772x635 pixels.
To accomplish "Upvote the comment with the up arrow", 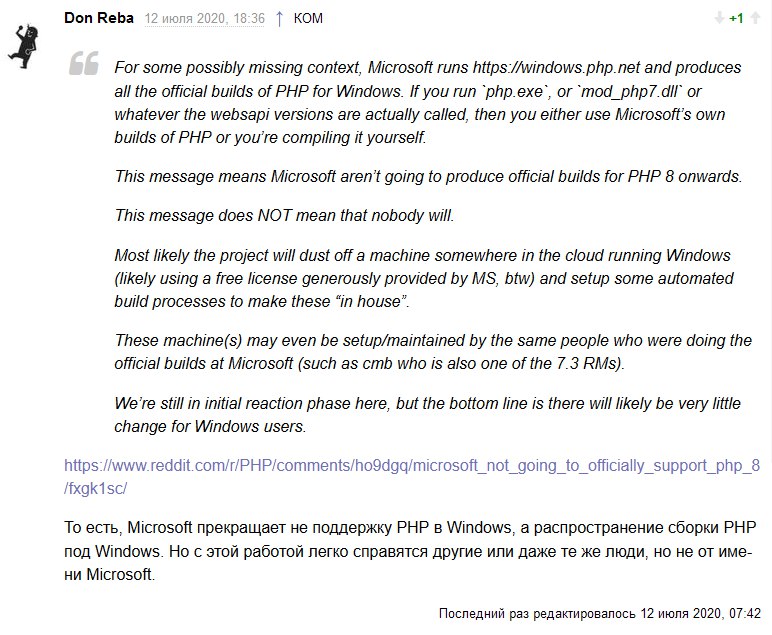I will click(755, 18).
